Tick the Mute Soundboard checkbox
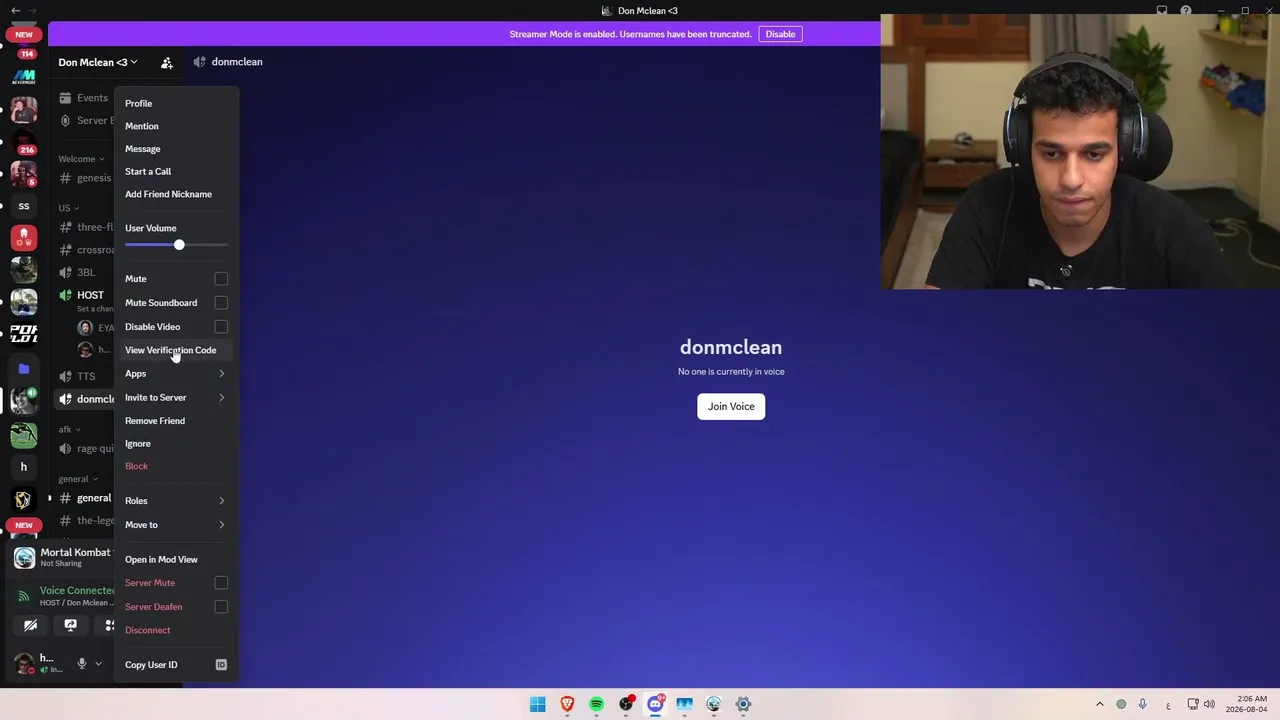Image resolution: width=1280 pixels, height=720 pixels. (221, 303)
